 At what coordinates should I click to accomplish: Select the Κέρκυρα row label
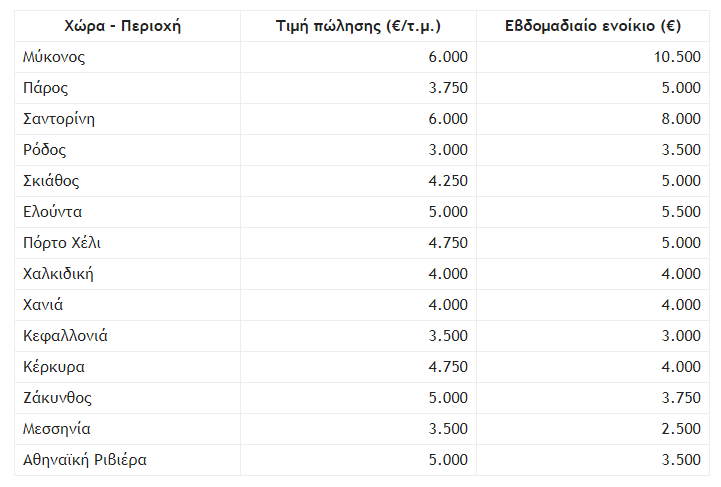click(53, 367)
